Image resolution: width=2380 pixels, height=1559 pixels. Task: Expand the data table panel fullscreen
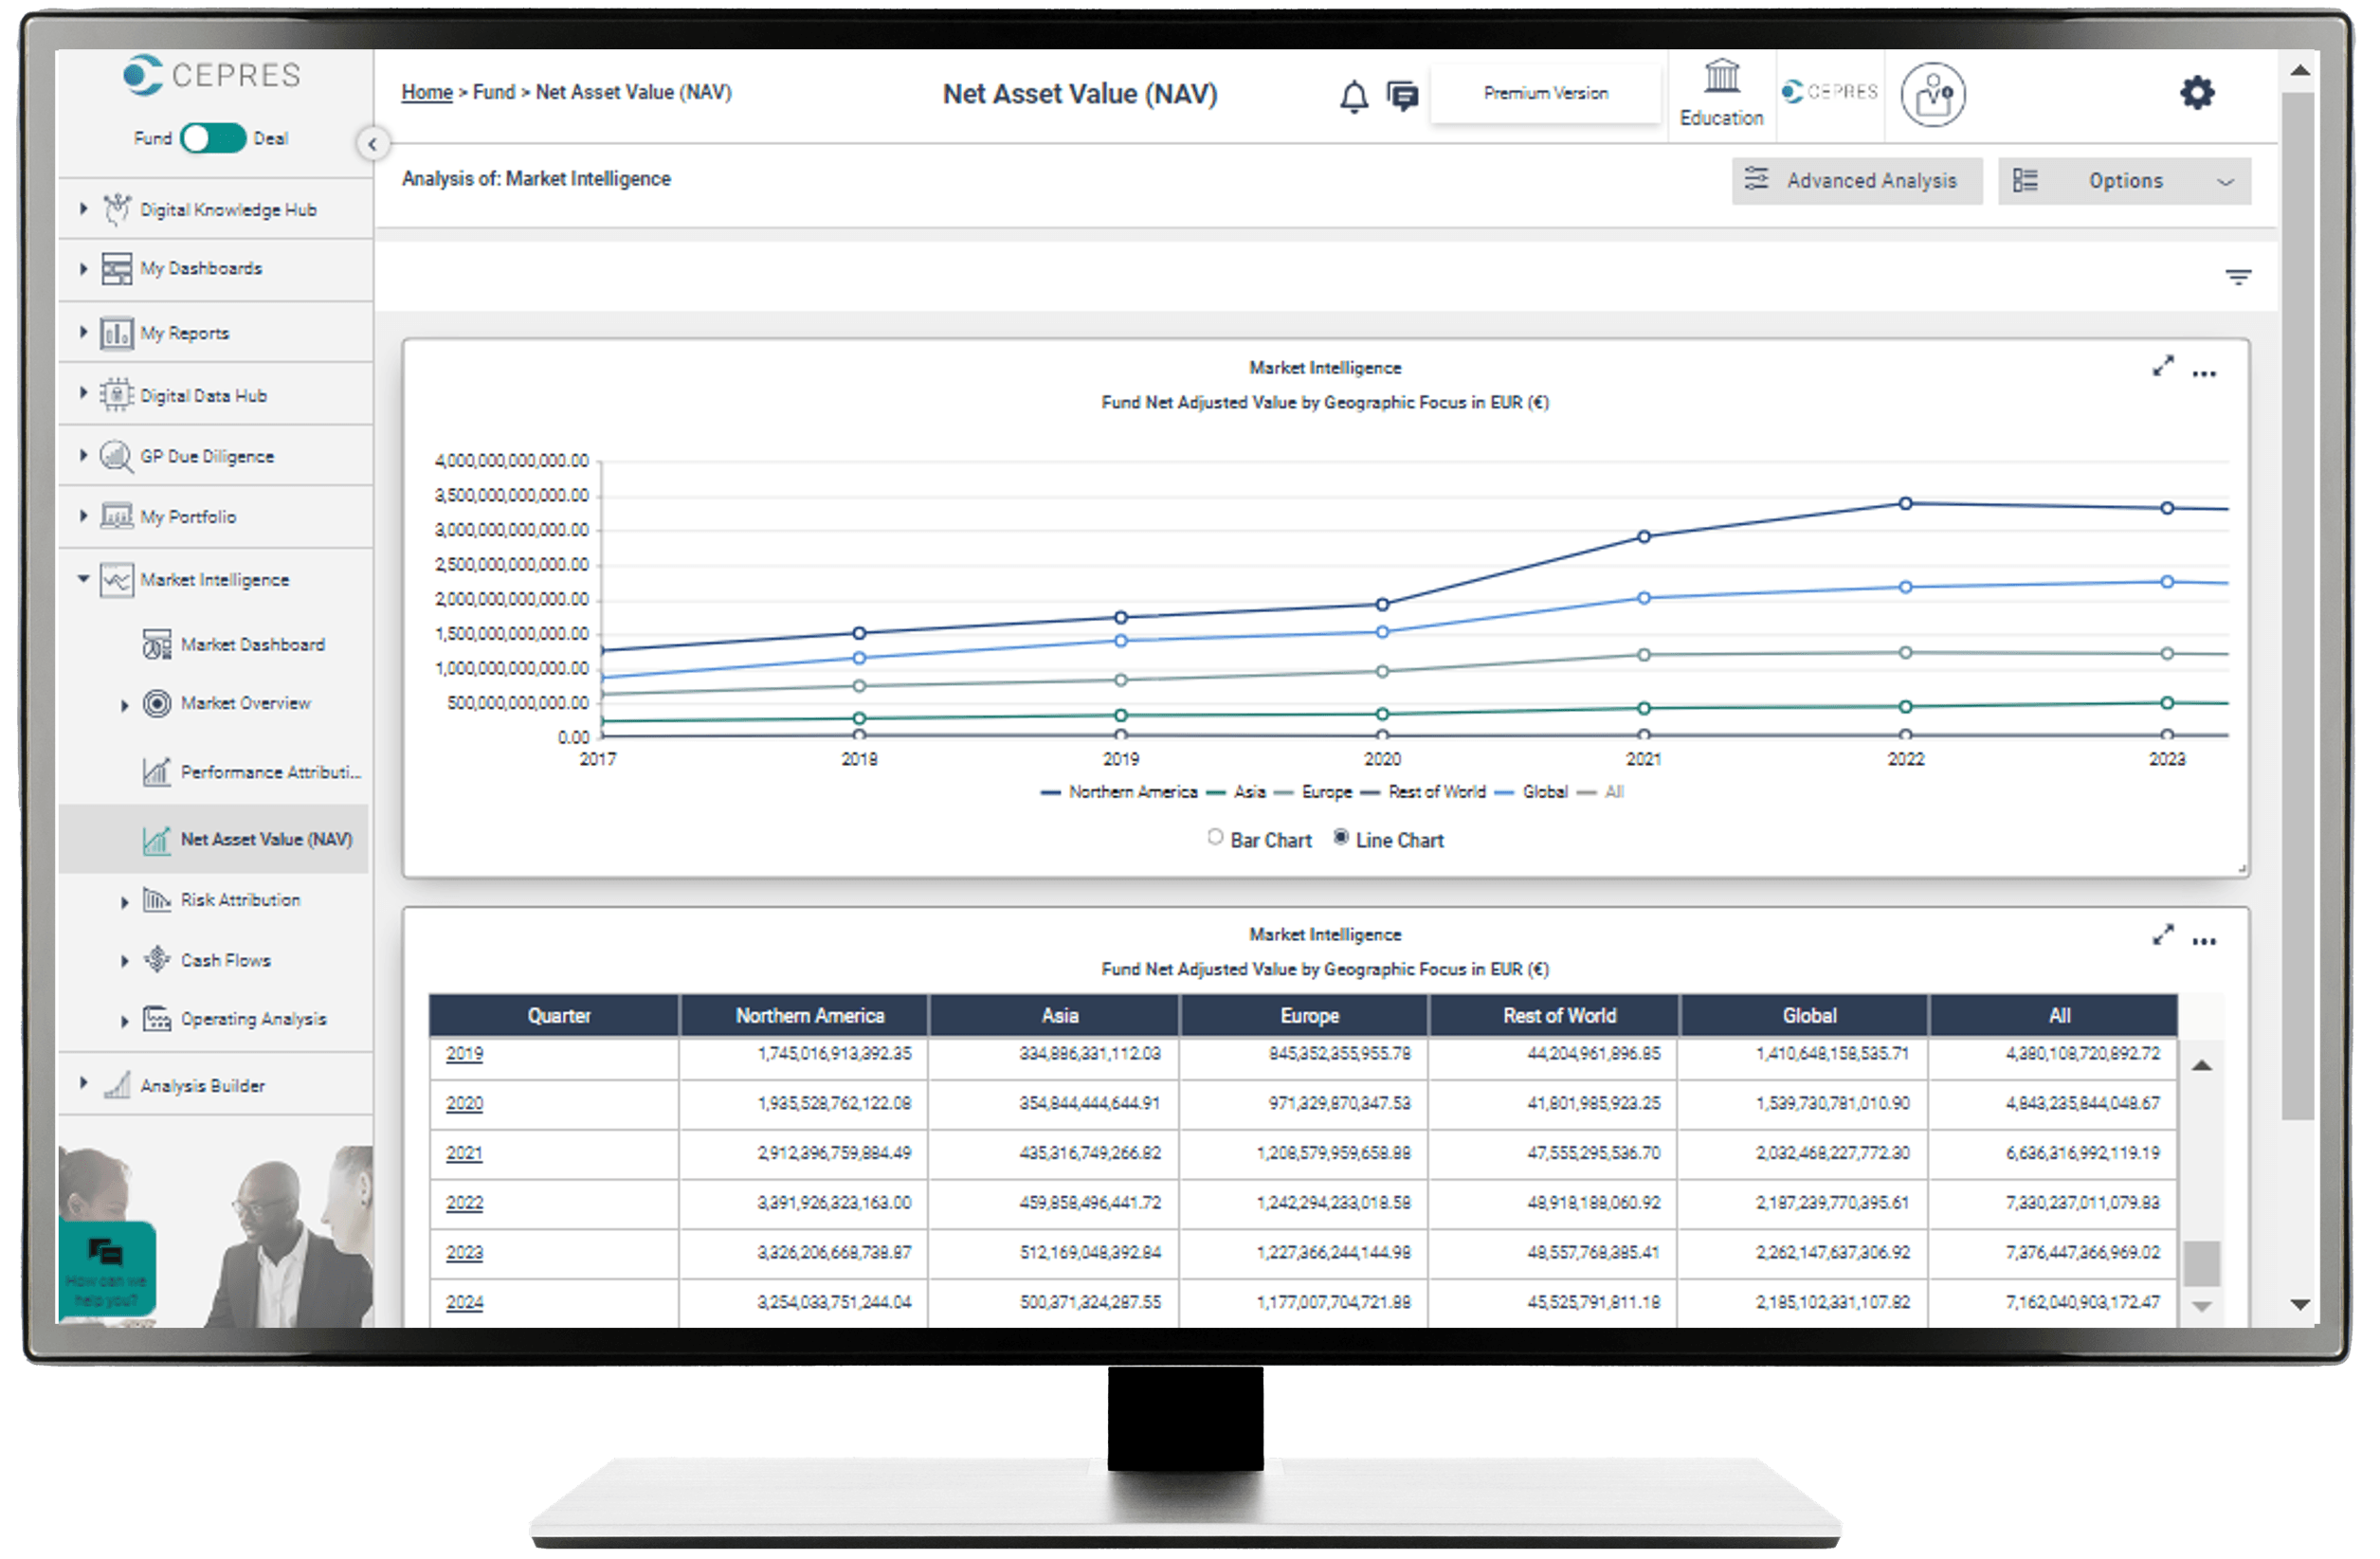[2163, 936]
